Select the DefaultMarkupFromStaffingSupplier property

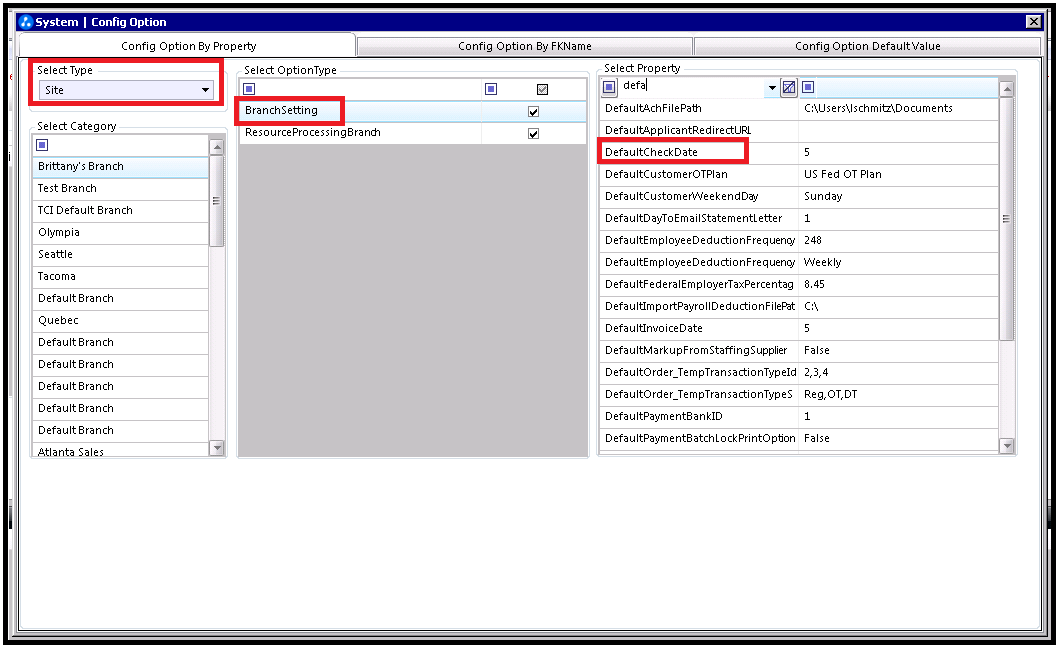point(699,351)
